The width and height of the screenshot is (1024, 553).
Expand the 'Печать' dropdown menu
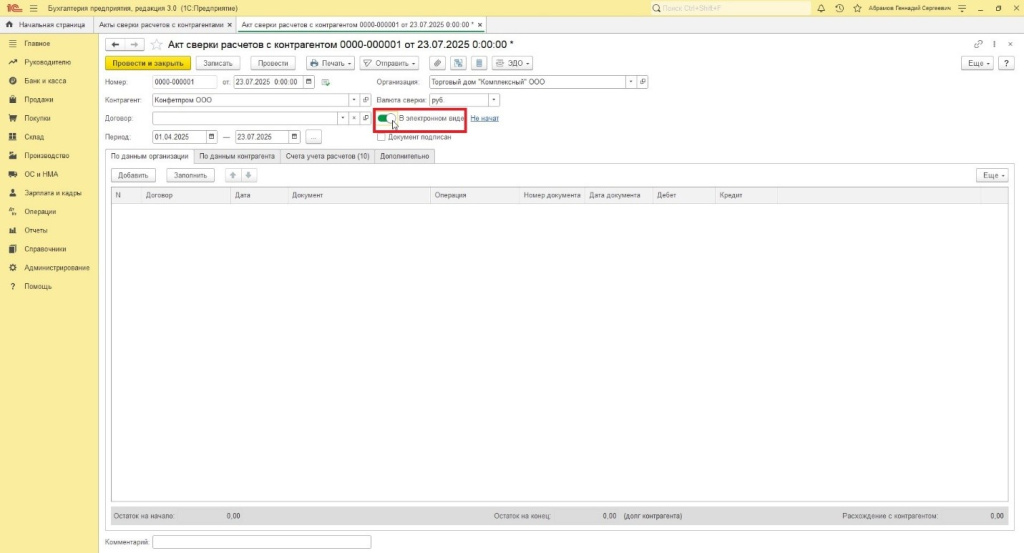click(x=330, y=63)
